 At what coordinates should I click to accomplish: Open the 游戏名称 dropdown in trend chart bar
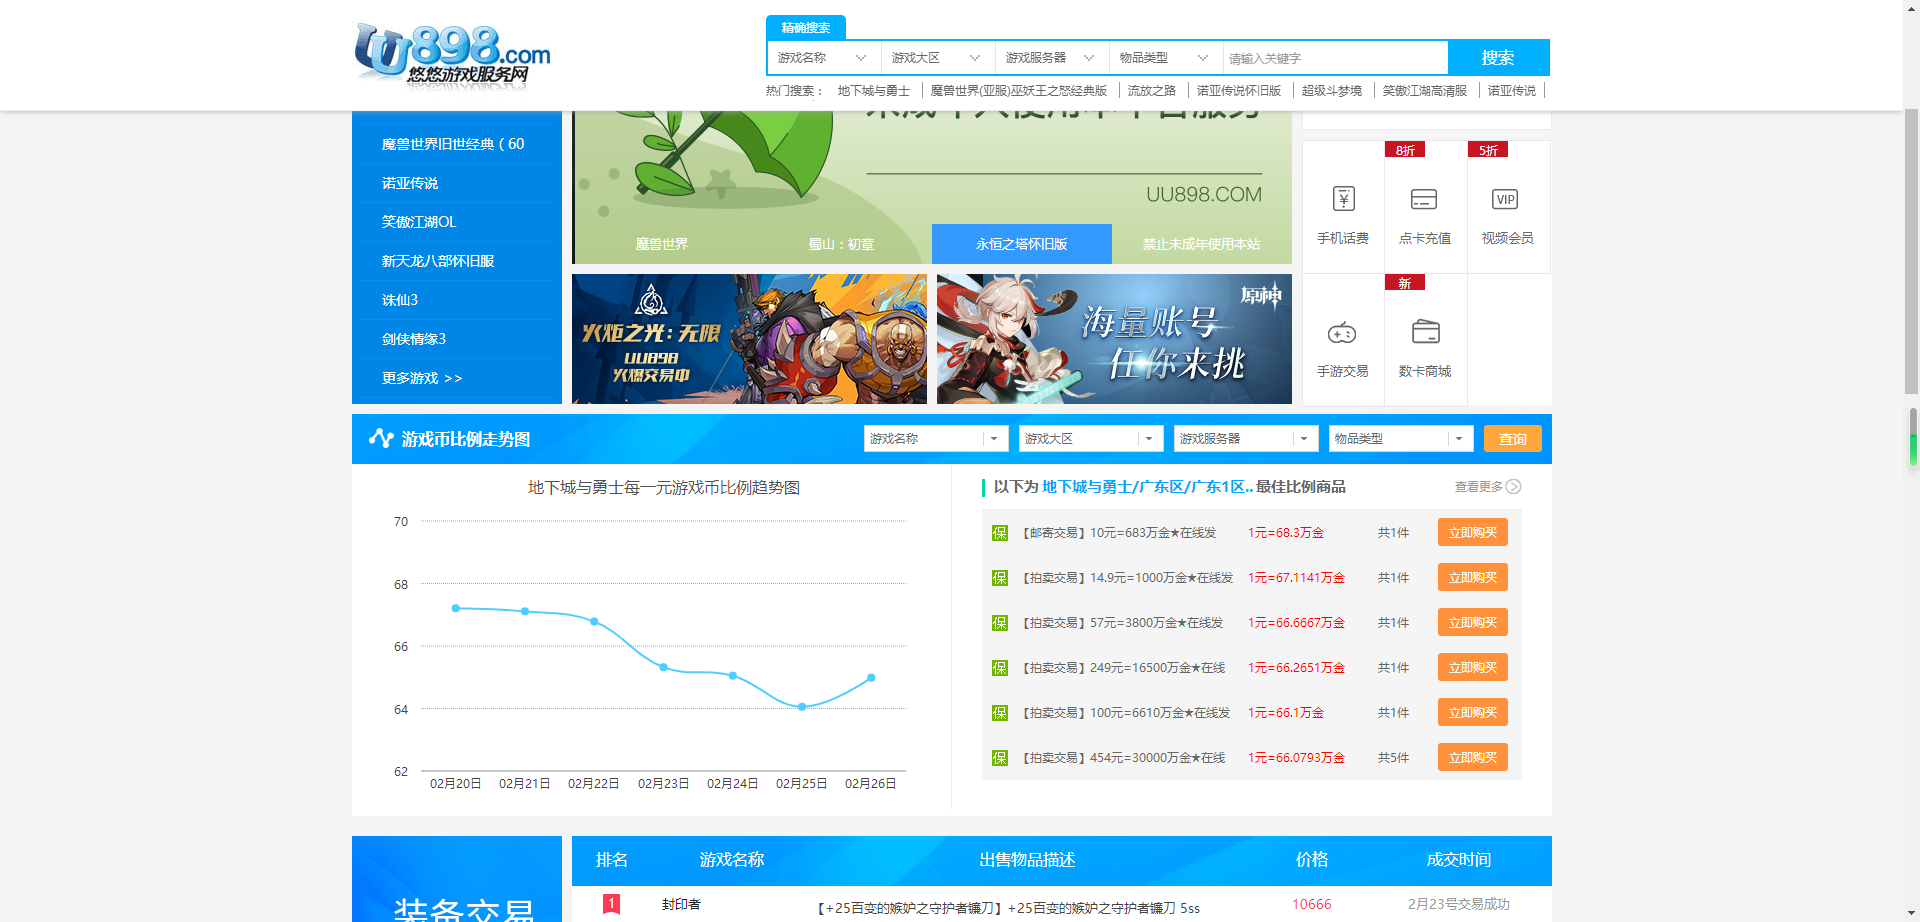tap(936, 439)
